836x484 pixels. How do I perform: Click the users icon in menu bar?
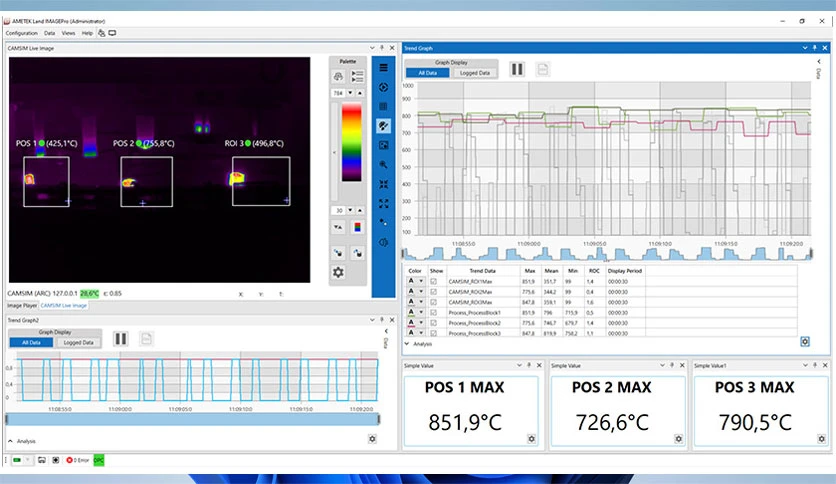[101, 33]
